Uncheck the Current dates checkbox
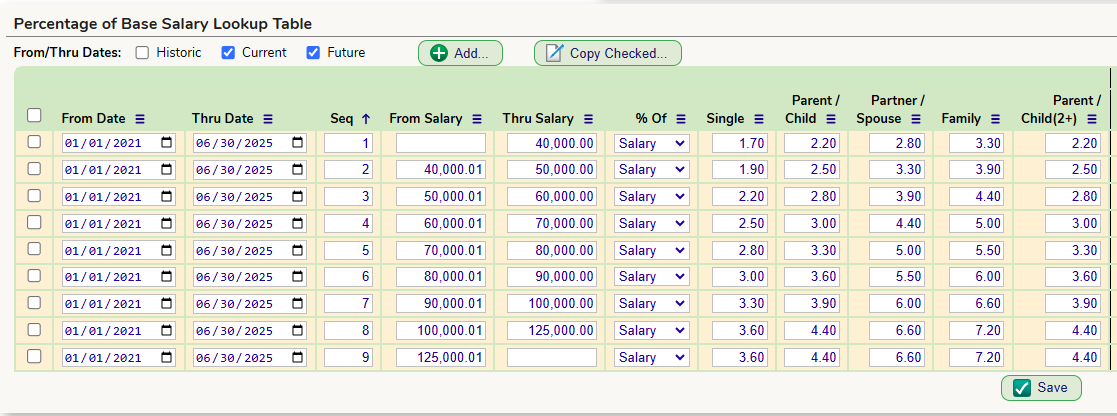Viewport: 1117px width, 416px height. [228, 53]
